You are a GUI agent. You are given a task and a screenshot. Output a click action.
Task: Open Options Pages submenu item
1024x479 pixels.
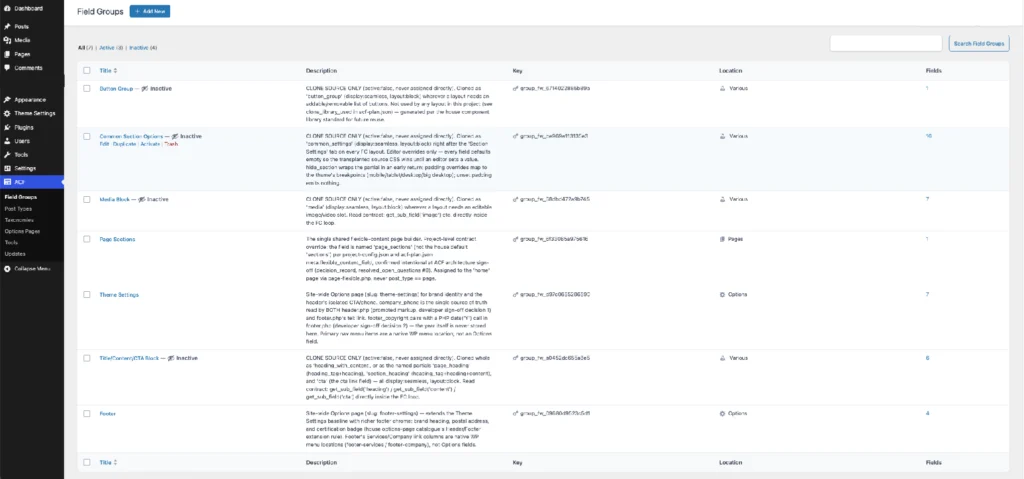point(22,231)
